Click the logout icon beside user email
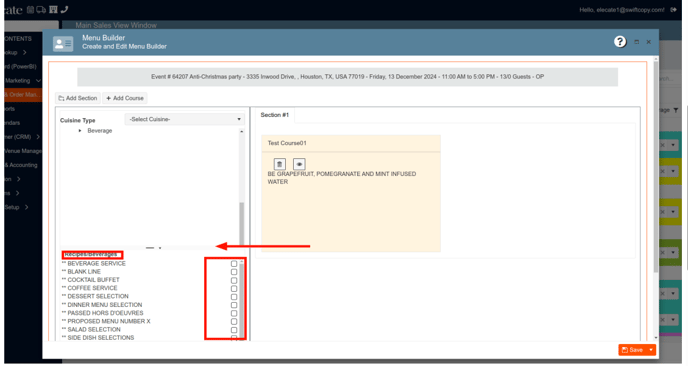Image resolution: width=688 pixels, height=366 pixels. tap(674, 10)
